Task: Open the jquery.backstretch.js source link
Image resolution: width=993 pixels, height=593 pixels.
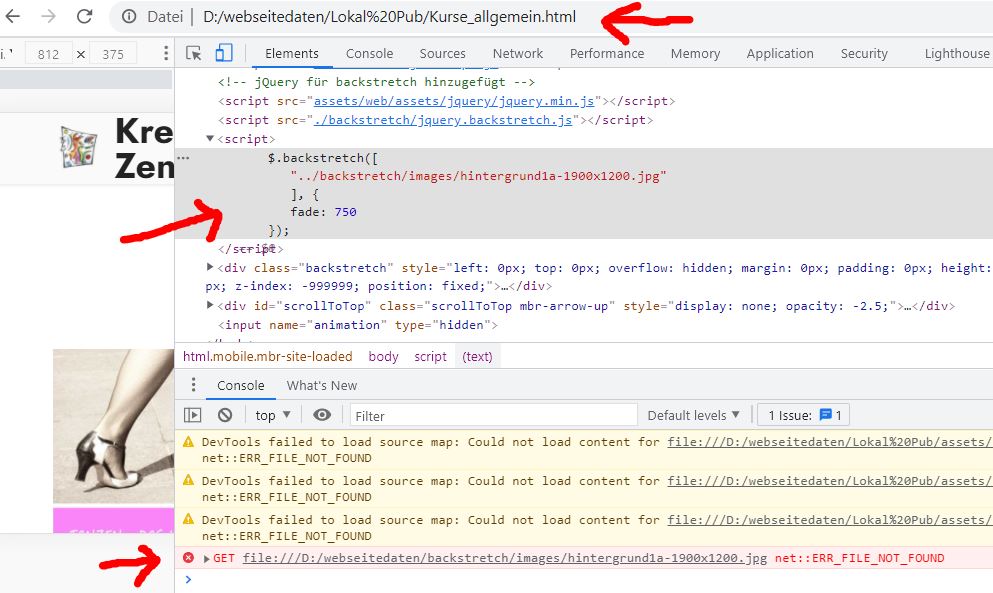Action: 442,120
